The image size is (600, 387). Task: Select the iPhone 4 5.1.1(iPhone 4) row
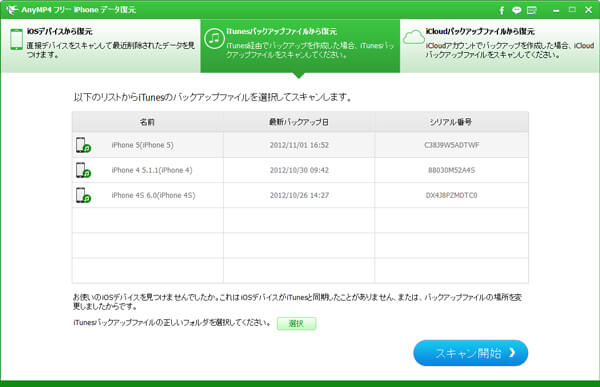tap(300, 170)
